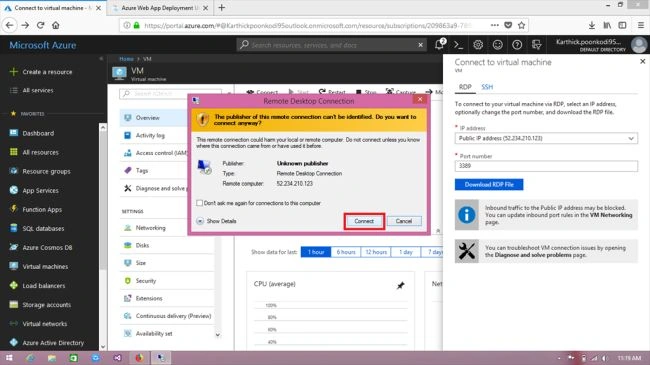Open Visual Studio in taskbar
Image resolution: width=650 pixels, height=365 pixels.
117,358
